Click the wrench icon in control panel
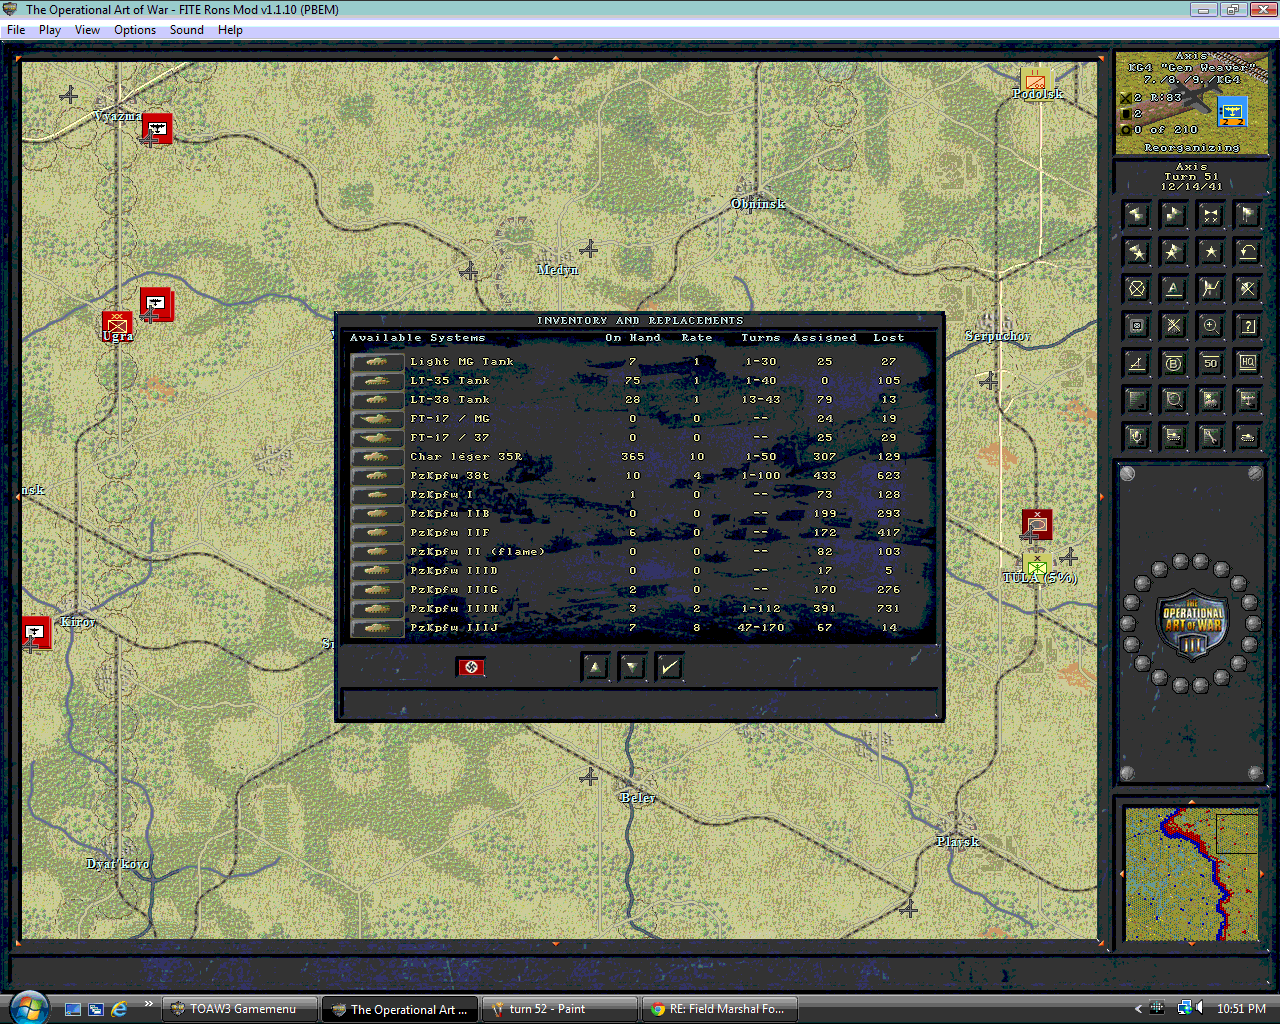This screenshot has height=1024, width=1280. coord(1211,437)
